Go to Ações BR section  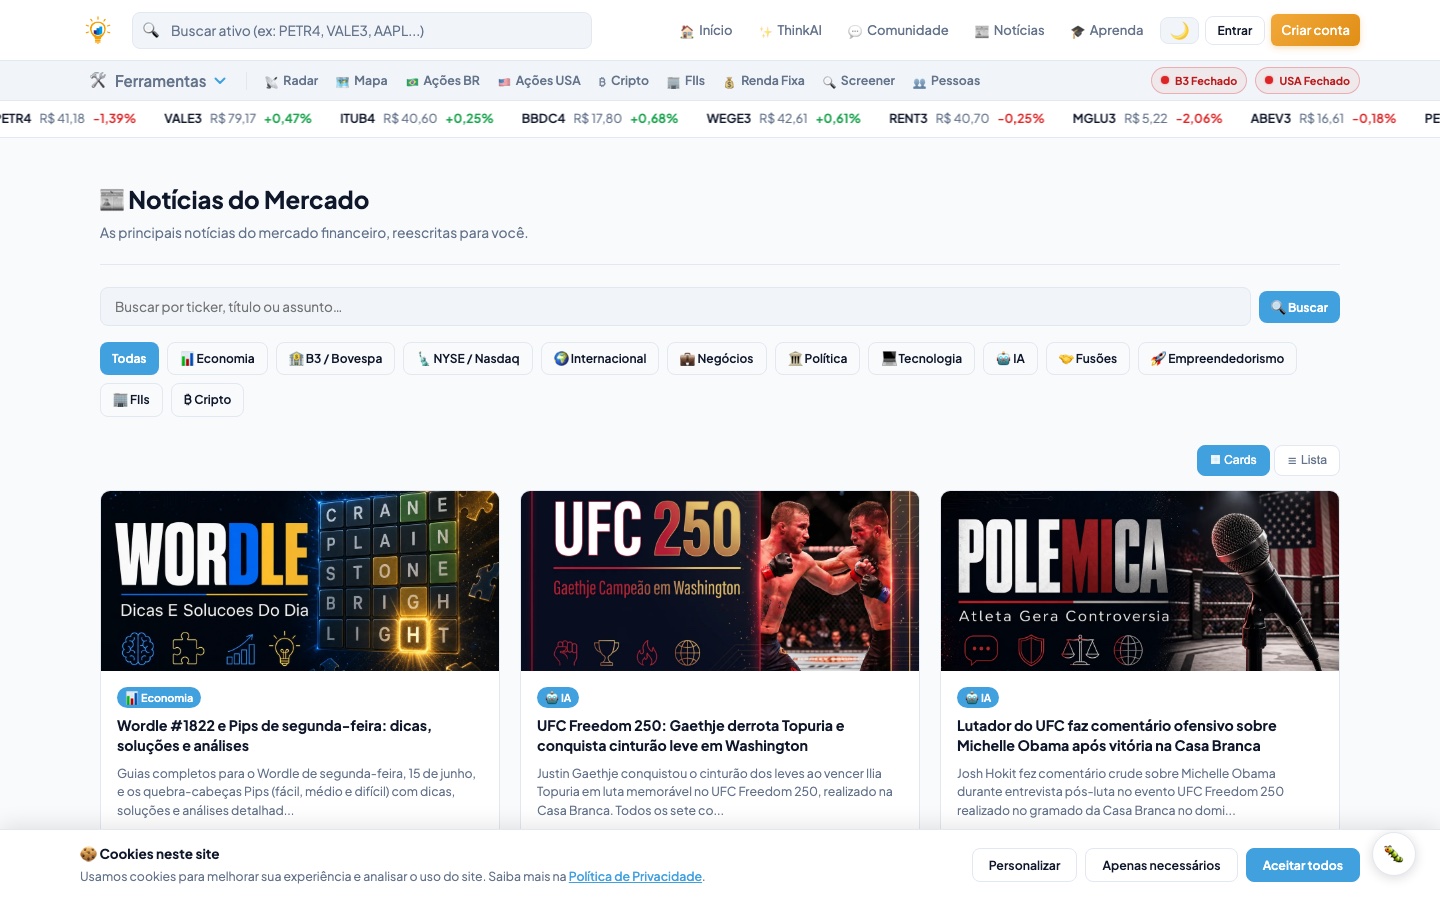click(x=442, y=81)
